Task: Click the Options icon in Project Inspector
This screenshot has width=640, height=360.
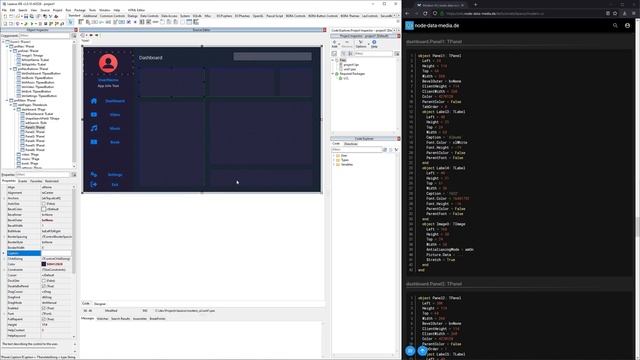Action: [x=361, y=43]
